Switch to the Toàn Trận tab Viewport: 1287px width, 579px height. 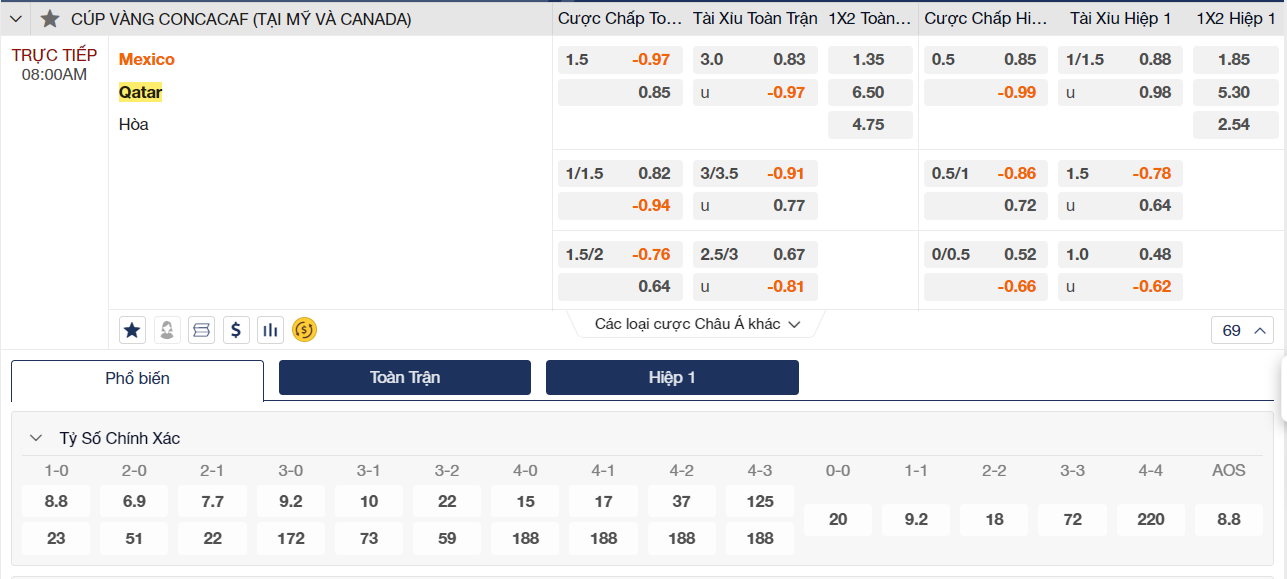405,377
